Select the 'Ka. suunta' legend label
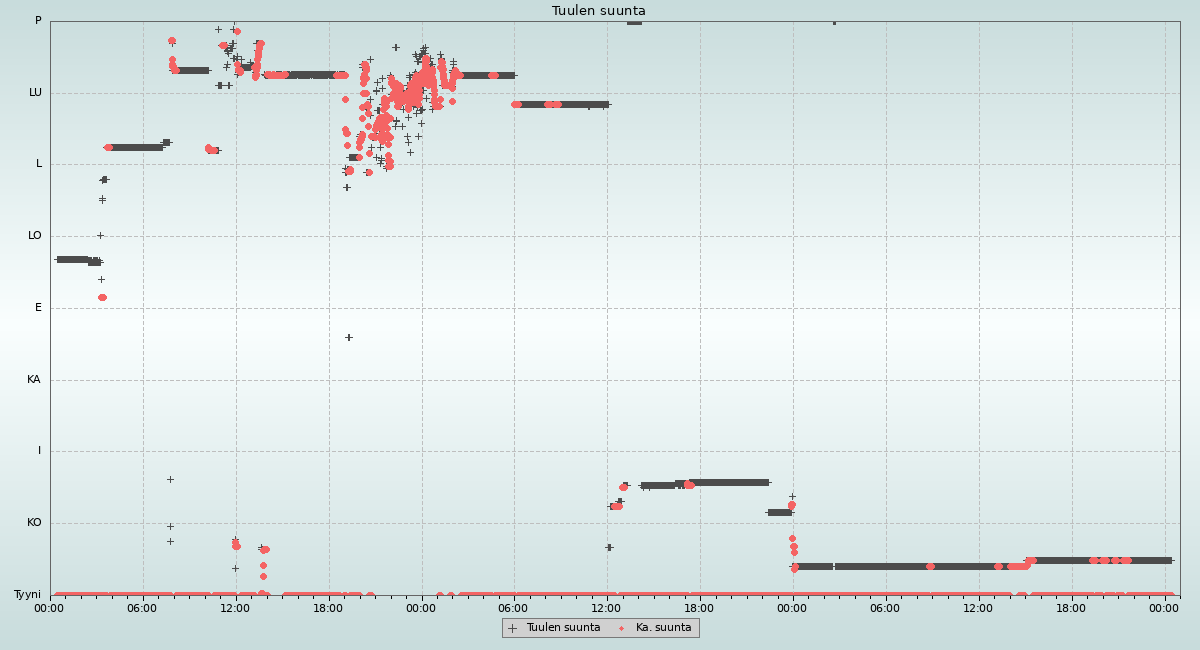The image size is (1200, 650). (x=663, y=628)
